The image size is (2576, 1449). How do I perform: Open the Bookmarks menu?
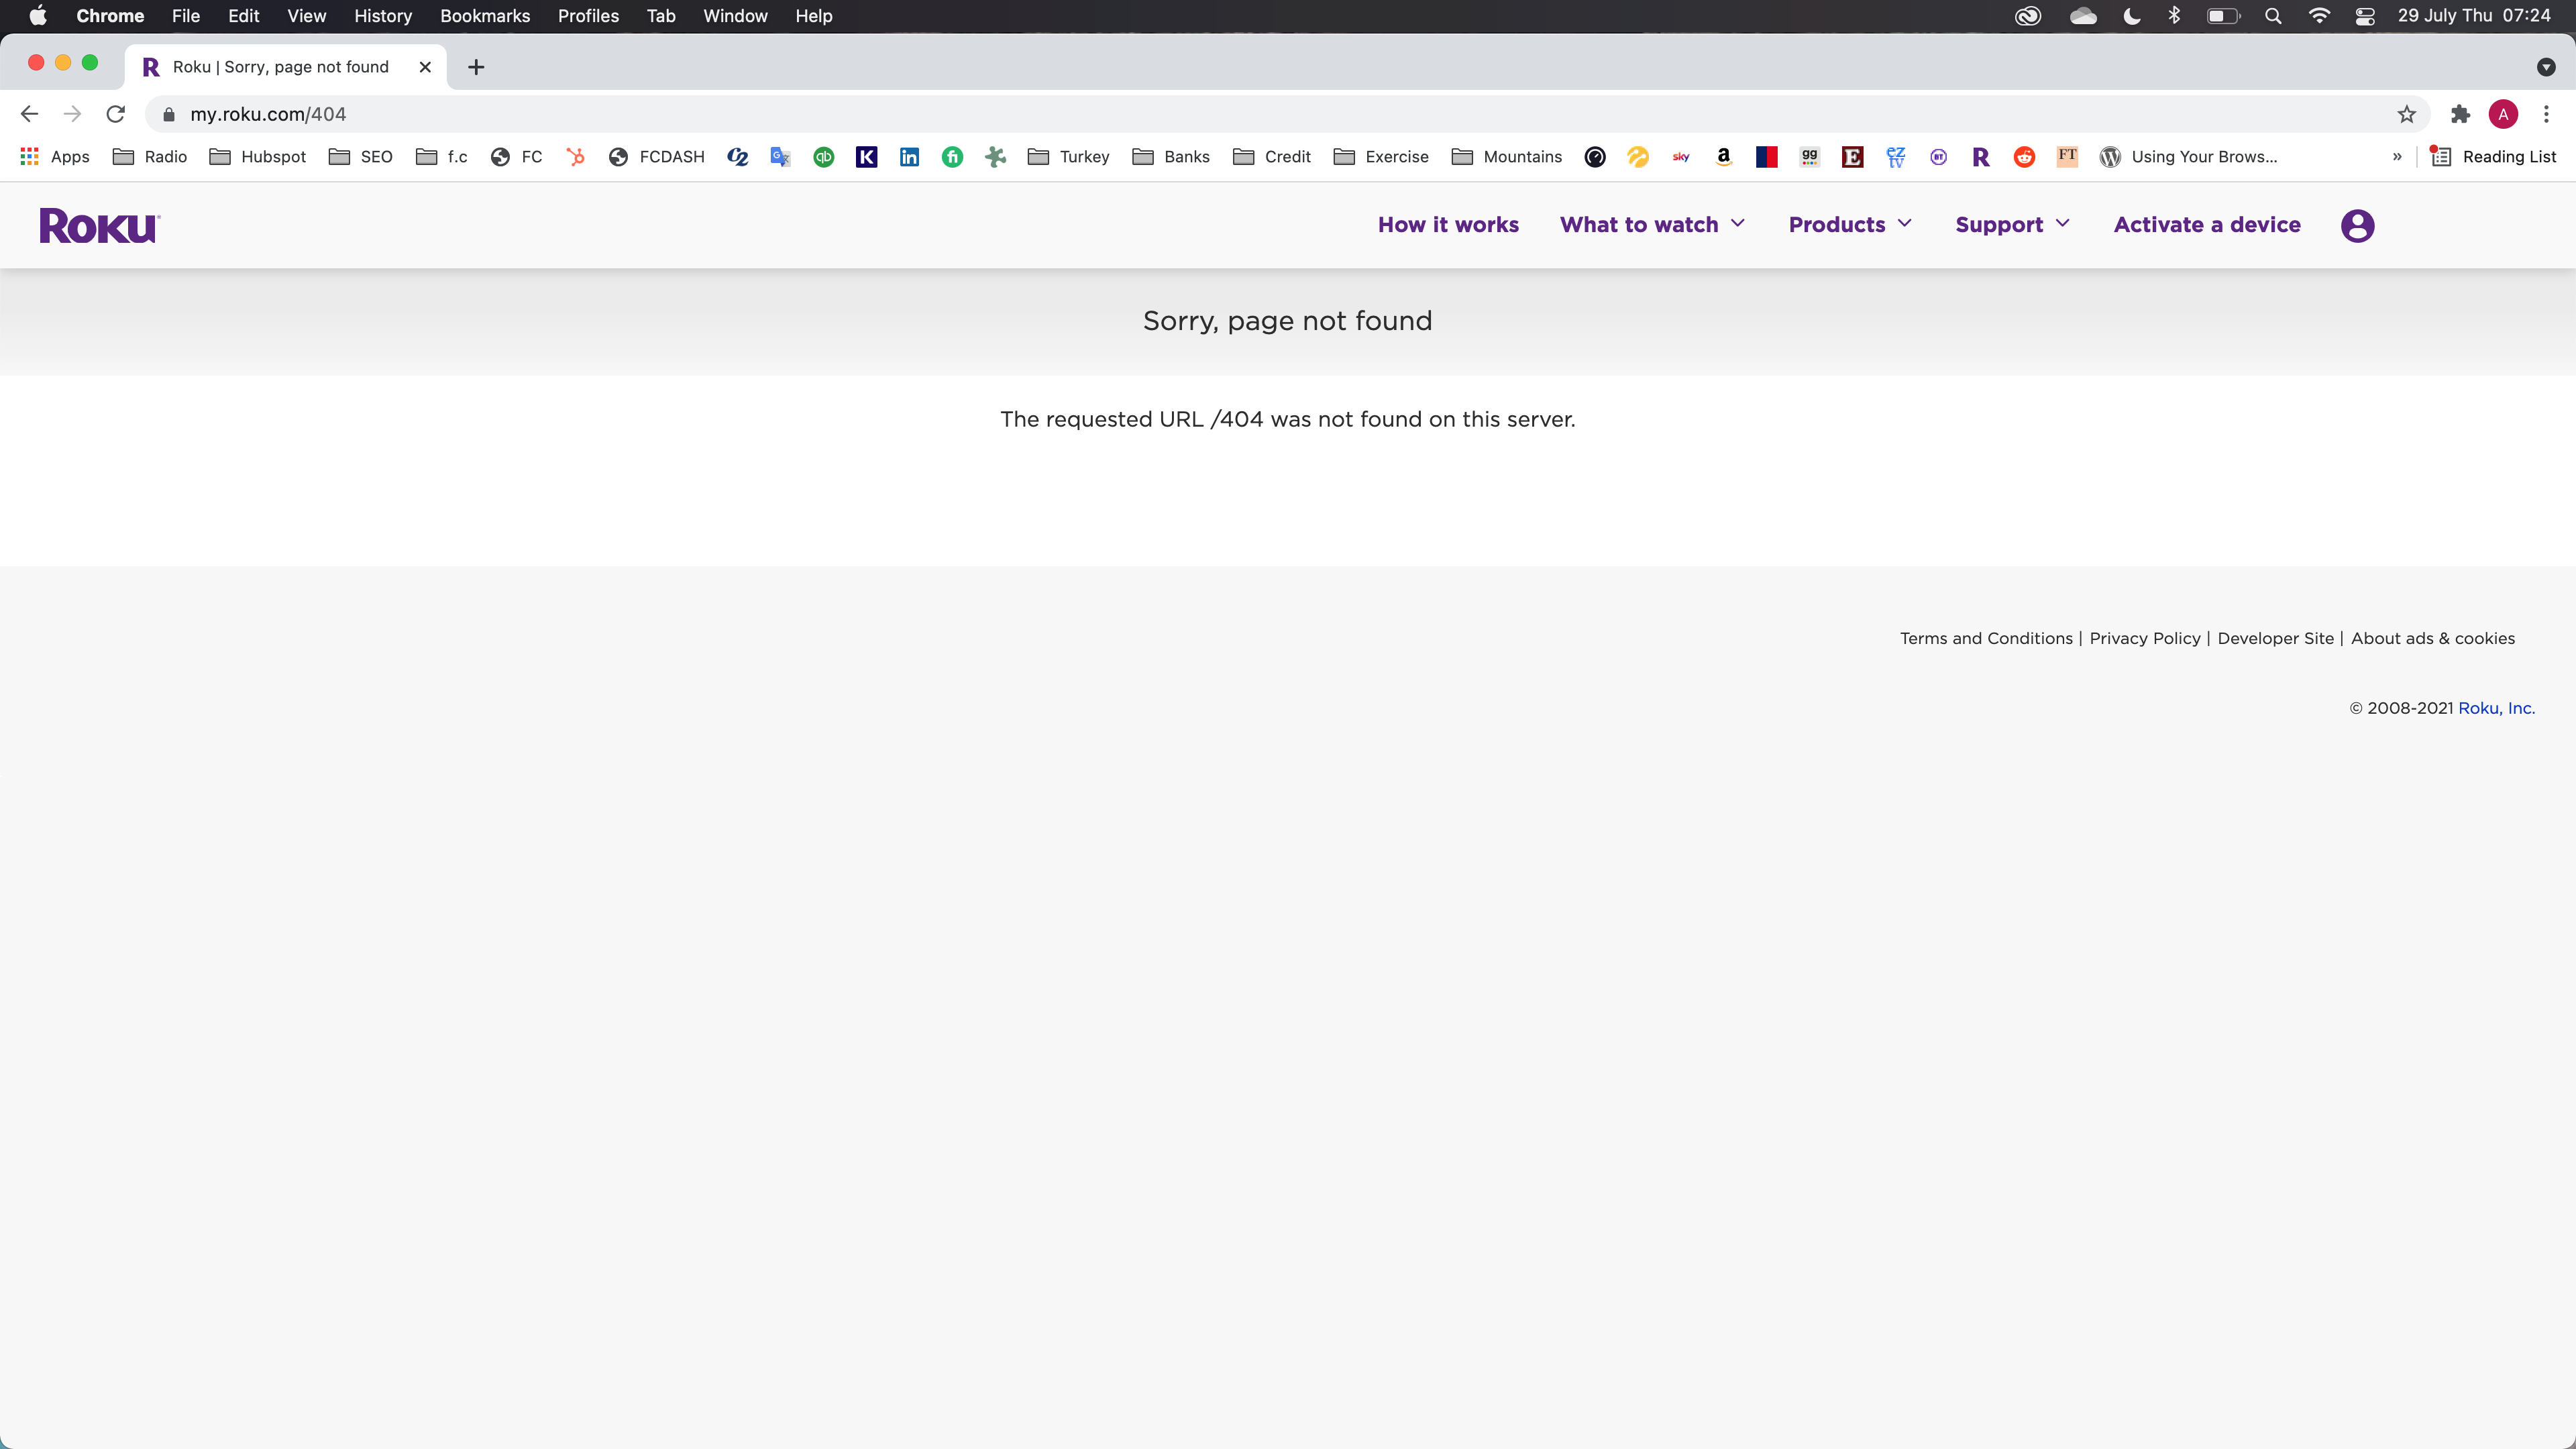pyautogui.click(x=485, y=16)
